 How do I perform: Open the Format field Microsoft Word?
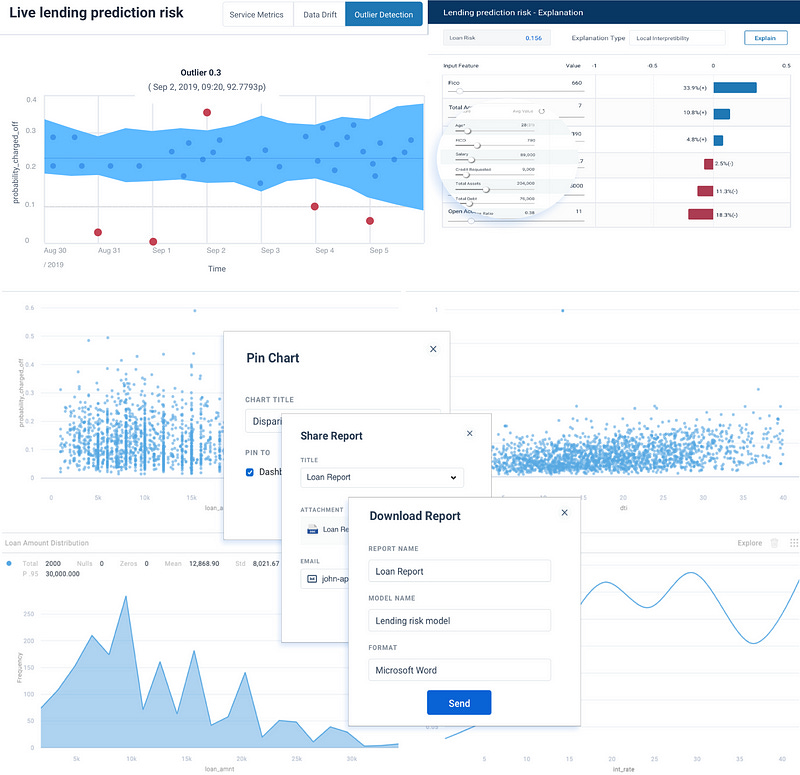tap(459, 670)
